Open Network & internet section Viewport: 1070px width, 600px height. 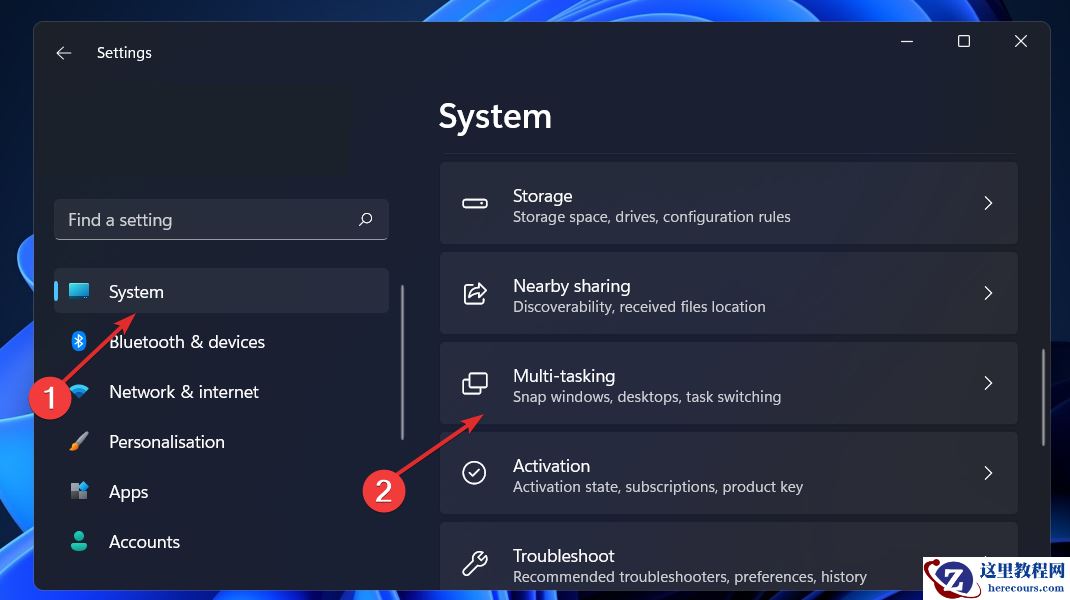(221, 391)
